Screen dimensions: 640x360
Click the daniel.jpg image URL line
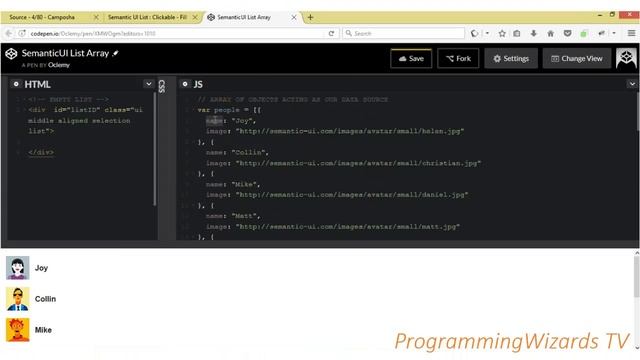tap(337, 195)
